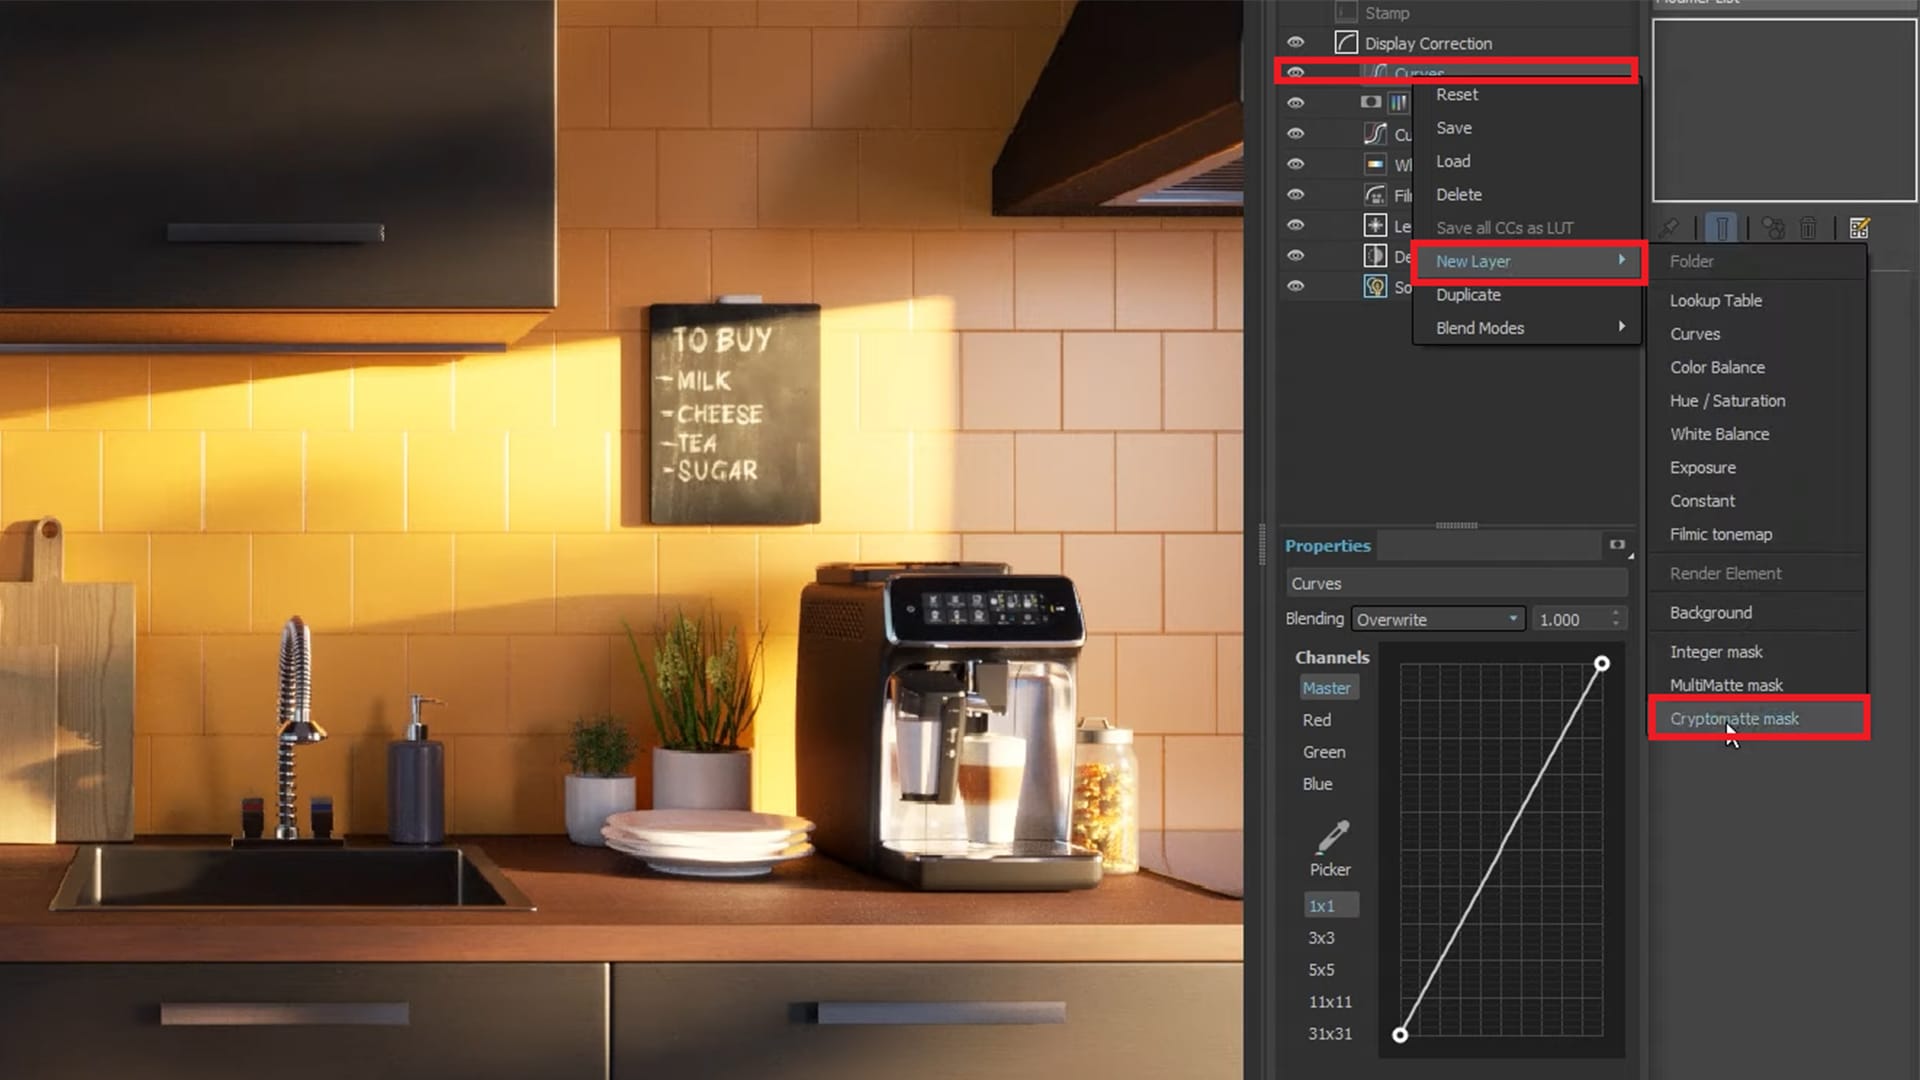Click the Filmic tonemap layer option icon
Image resolution: width=1920 pixels, height=1080 pixels.
tap(1722, 534)
